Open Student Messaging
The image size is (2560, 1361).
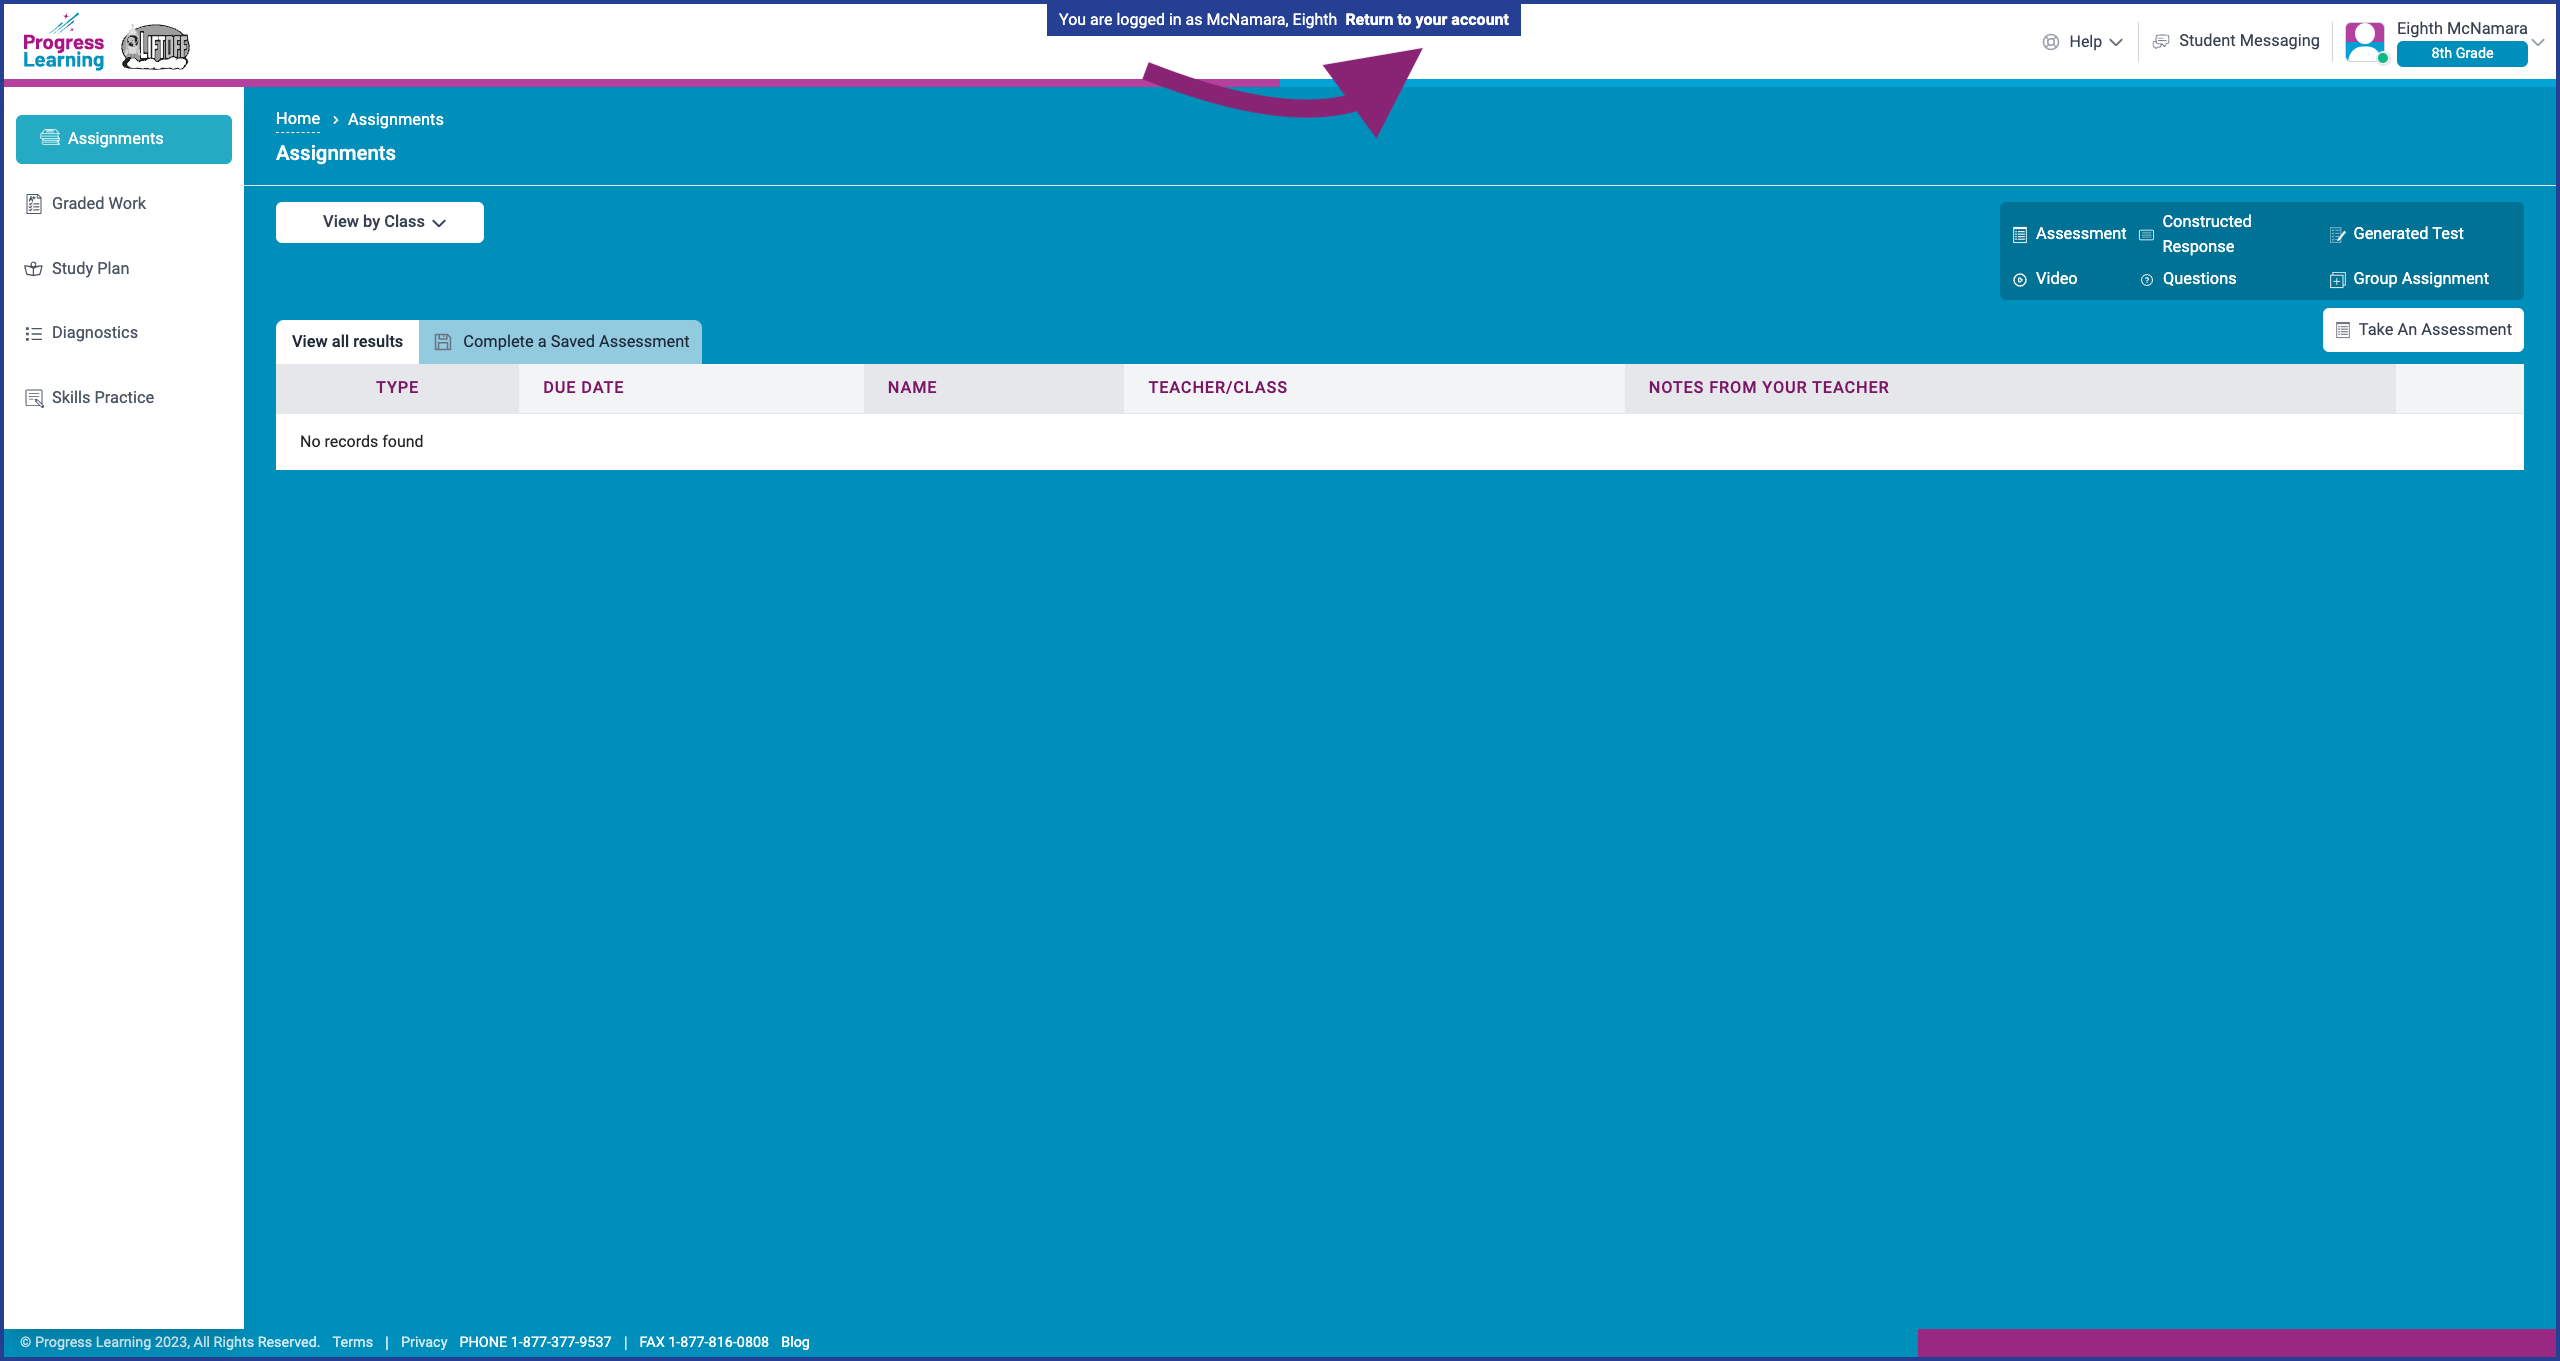pyautogui.click(x=2236, y=41)
